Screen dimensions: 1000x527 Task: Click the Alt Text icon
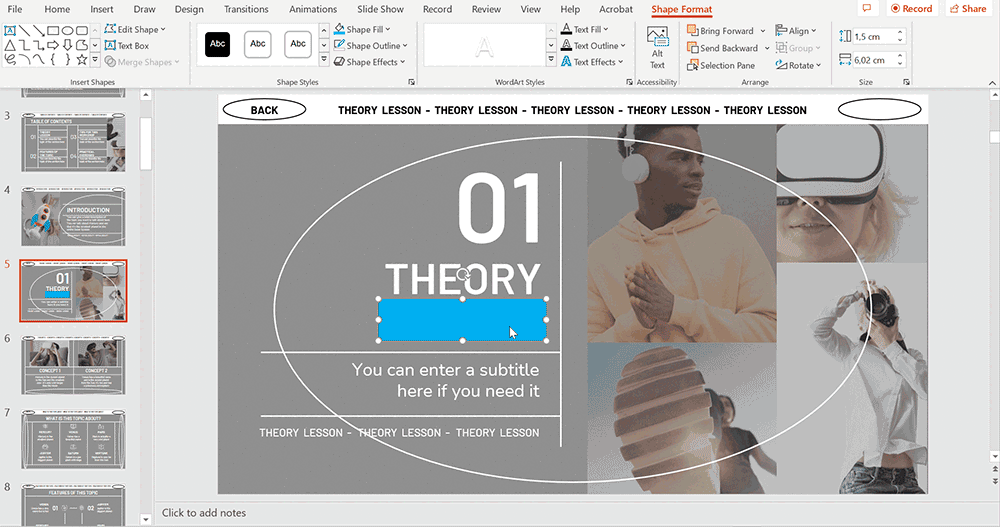point(657,46)
